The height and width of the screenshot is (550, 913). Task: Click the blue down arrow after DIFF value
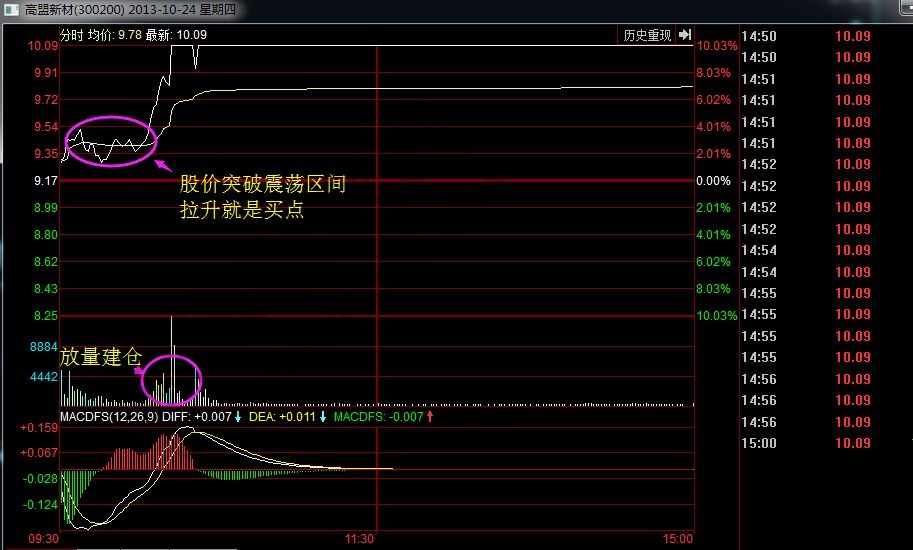tap(238, 416)
